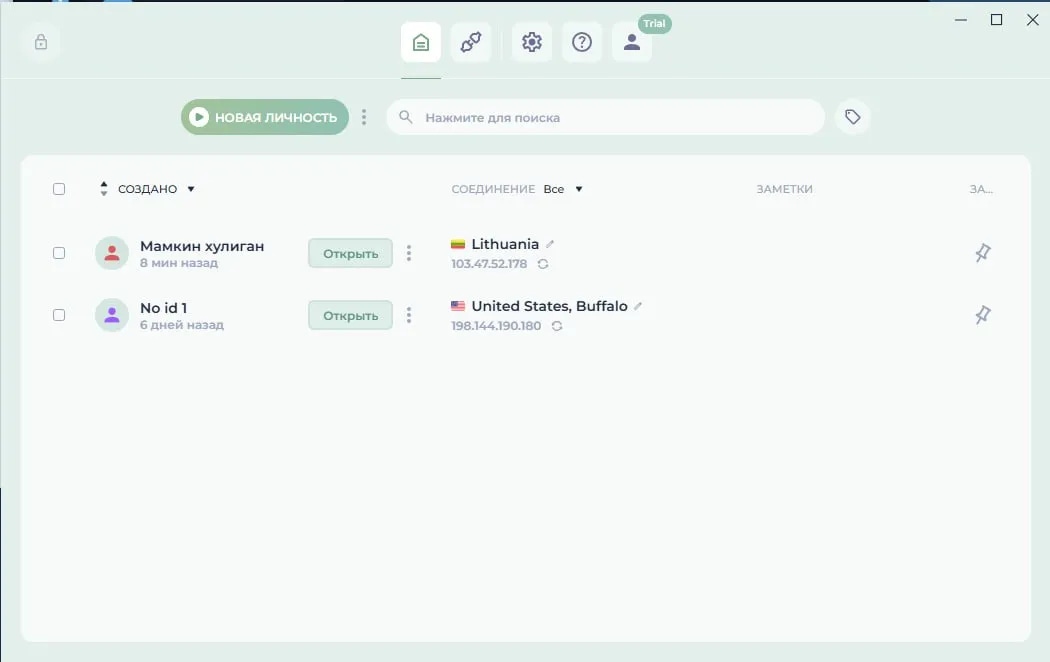Screen dimensions: 1050x662
Task: Click 8 мин назад timestamp
Action: coord(179,263)
